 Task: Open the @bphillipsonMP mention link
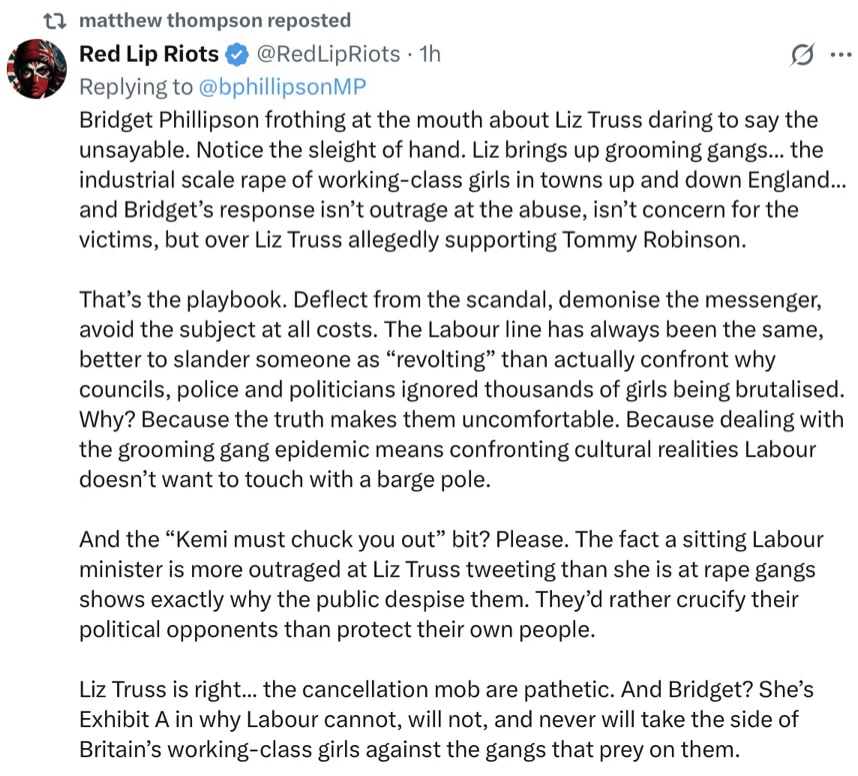282,87
